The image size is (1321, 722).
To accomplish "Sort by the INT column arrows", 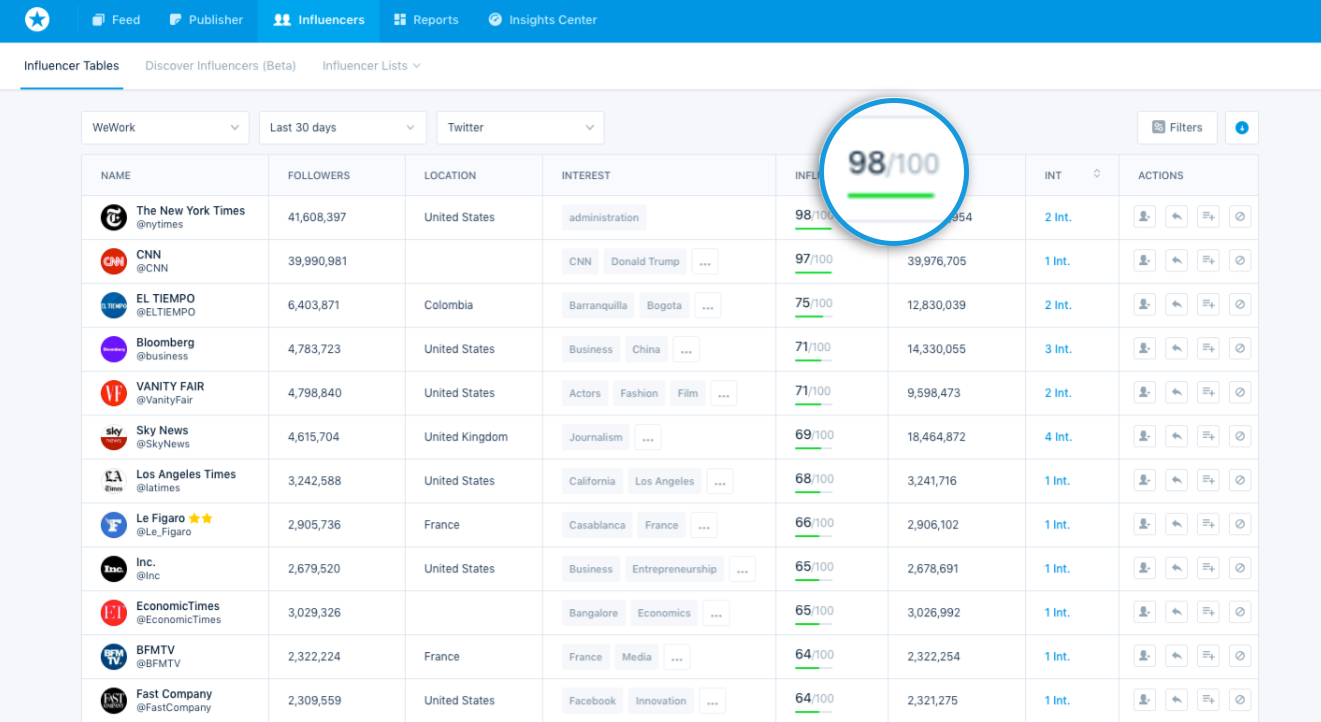I will click(1097, 174).
